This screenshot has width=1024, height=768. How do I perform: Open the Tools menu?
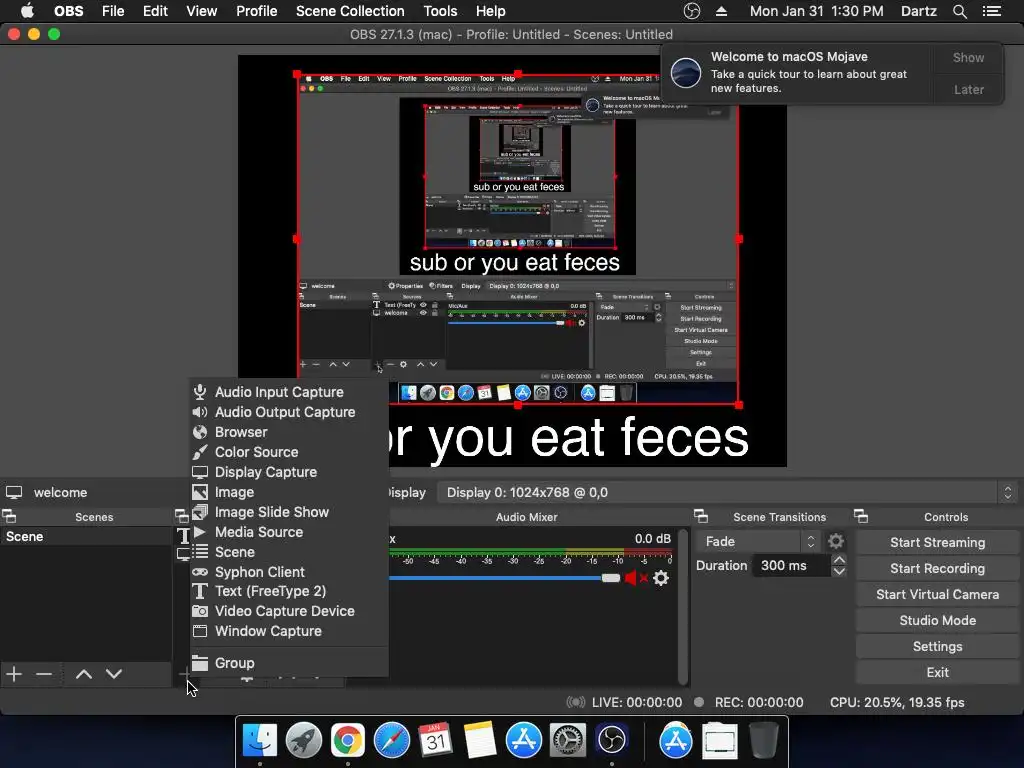coord(440,11)
